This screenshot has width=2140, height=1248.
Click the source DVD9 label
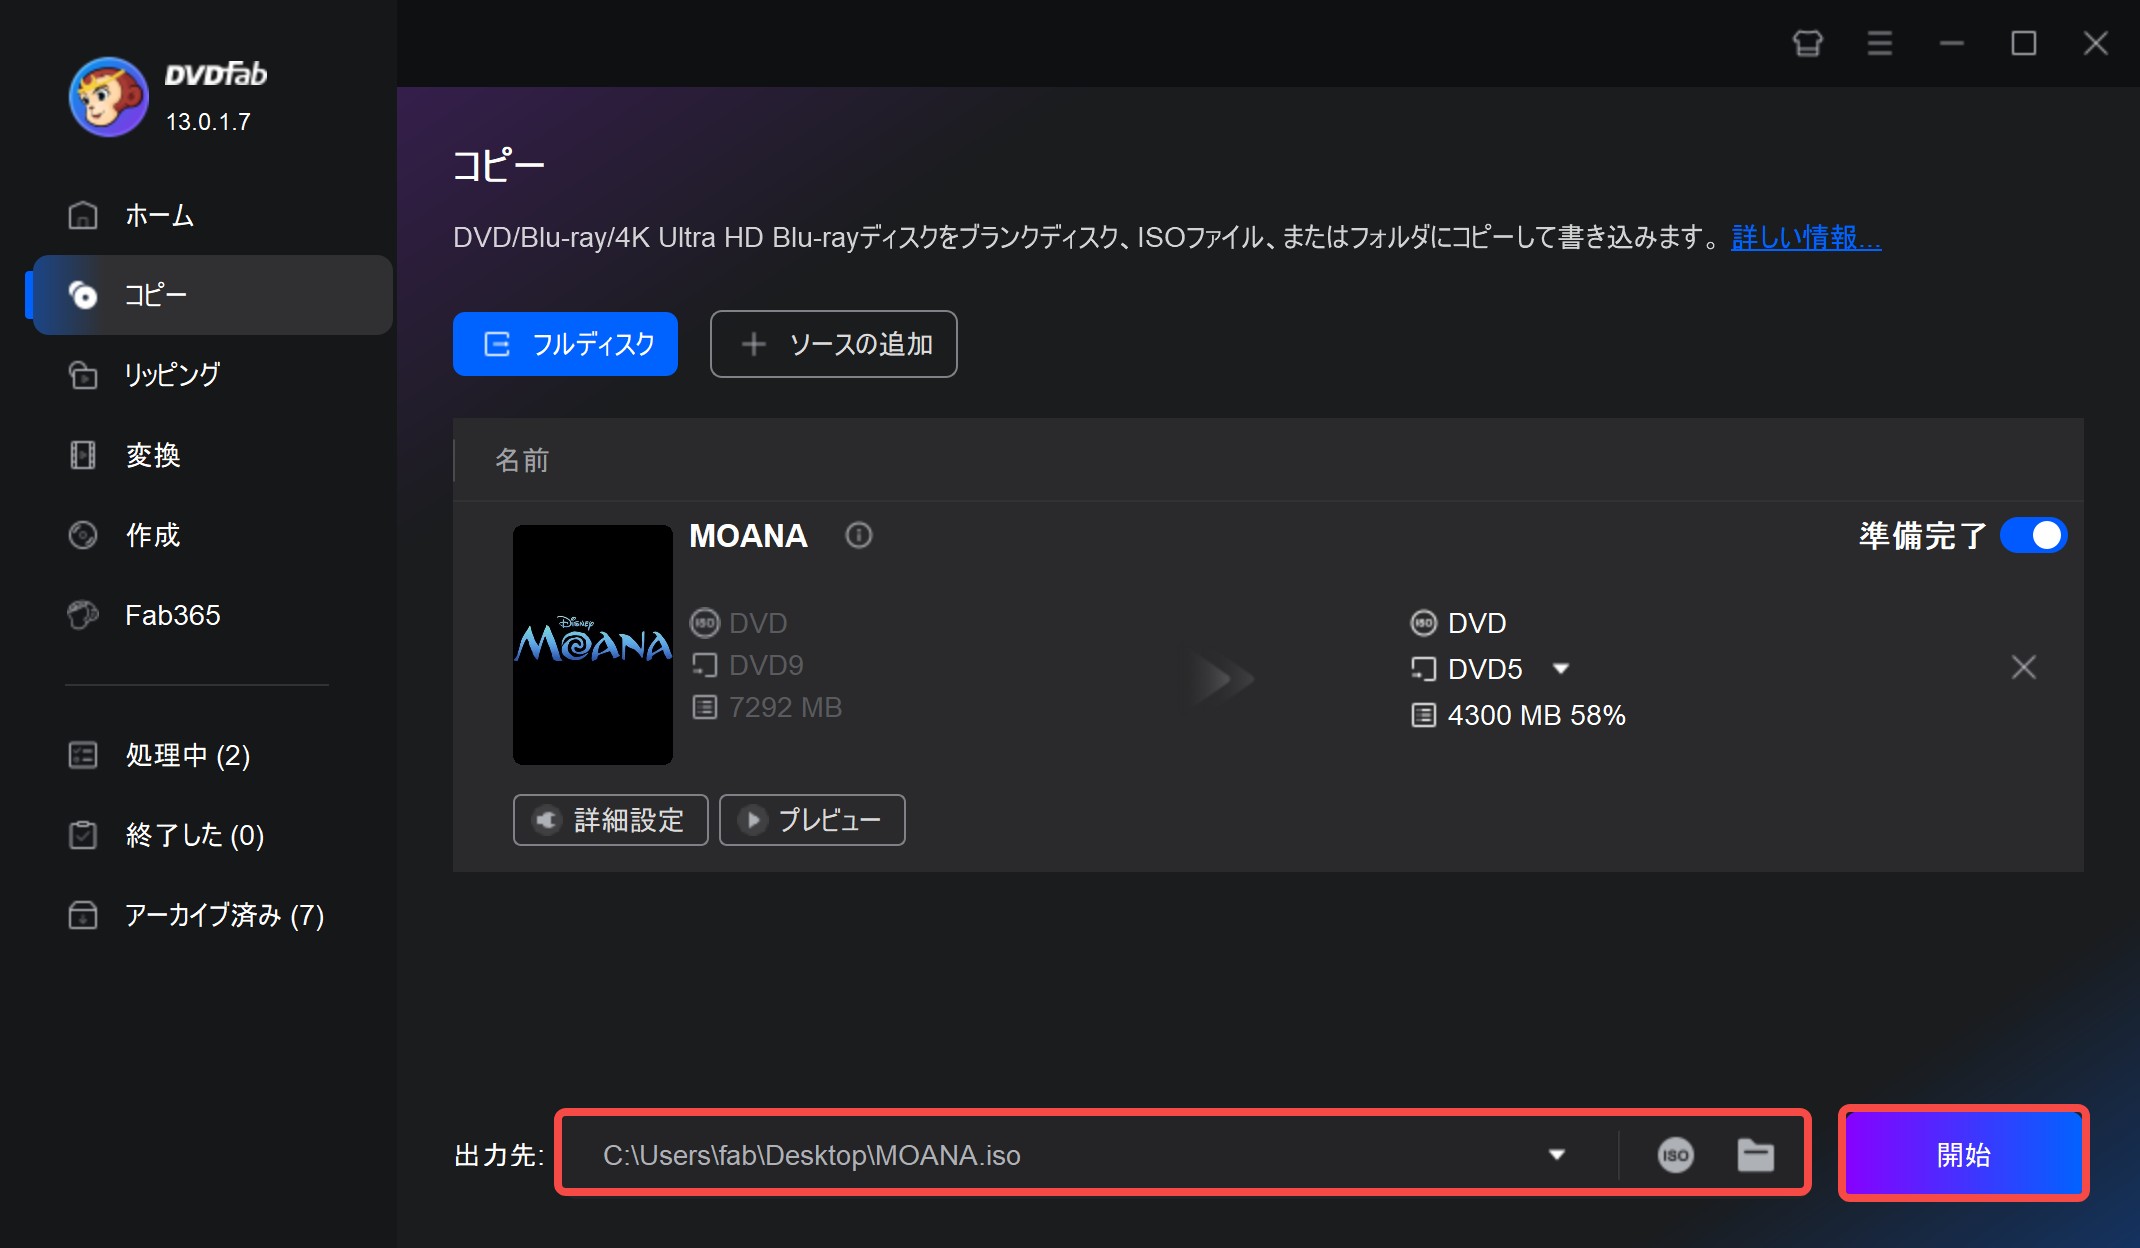point(766,665)
